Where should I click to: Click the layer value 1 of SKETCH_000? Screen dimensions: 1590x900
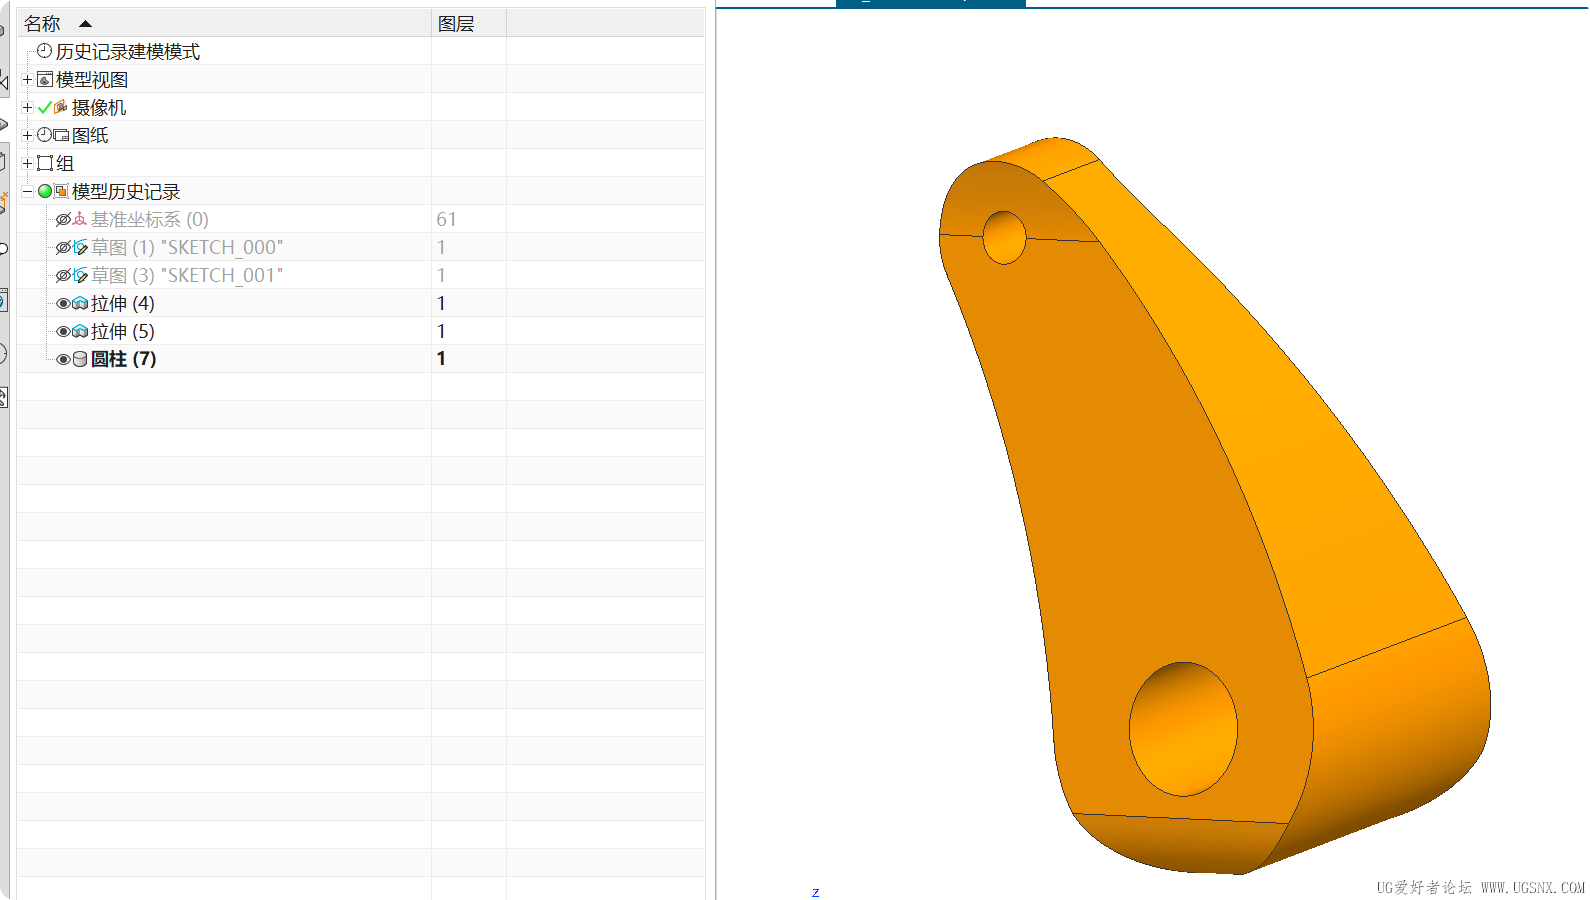441,247
